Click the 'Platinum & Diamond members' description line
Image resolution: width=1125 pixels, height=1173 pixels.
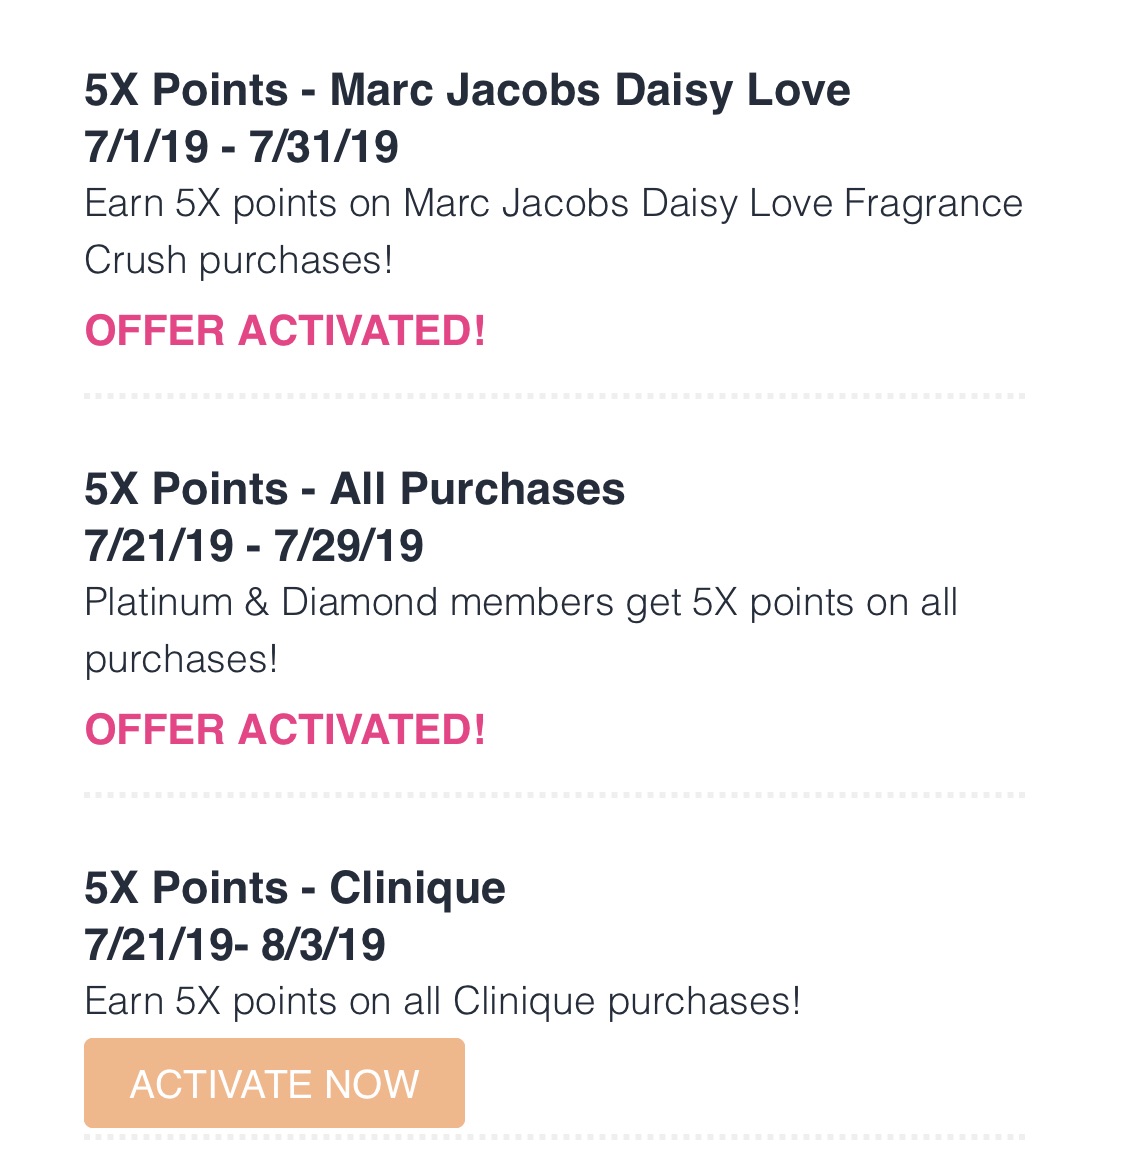tap(521, 603)
